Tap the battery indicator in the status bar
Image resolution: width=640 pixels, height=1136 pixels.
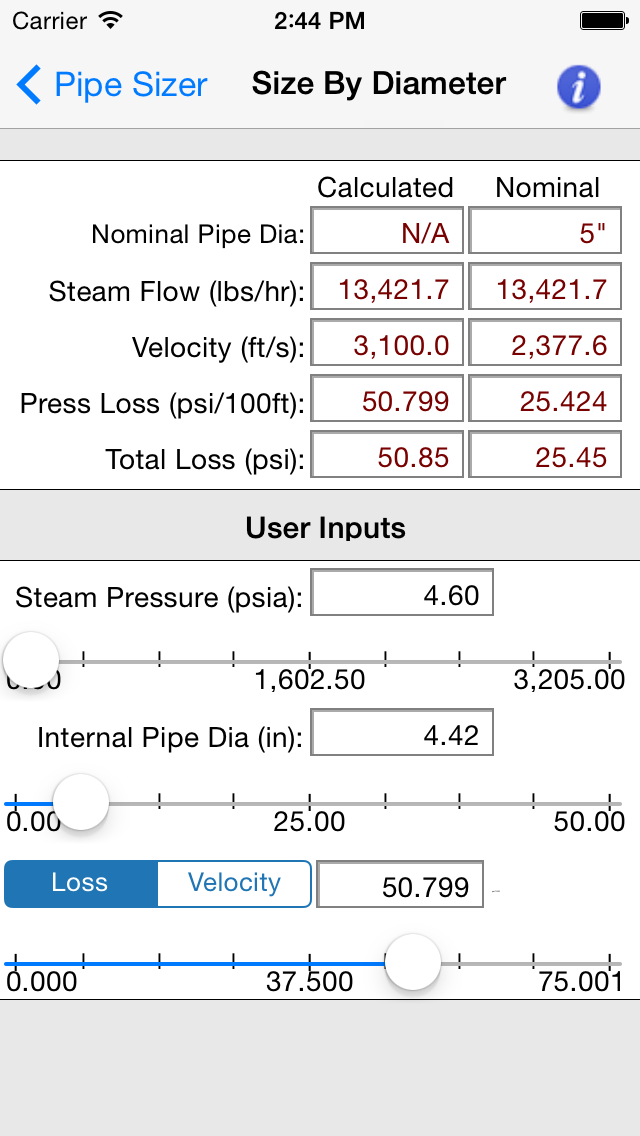coord(603,18)
